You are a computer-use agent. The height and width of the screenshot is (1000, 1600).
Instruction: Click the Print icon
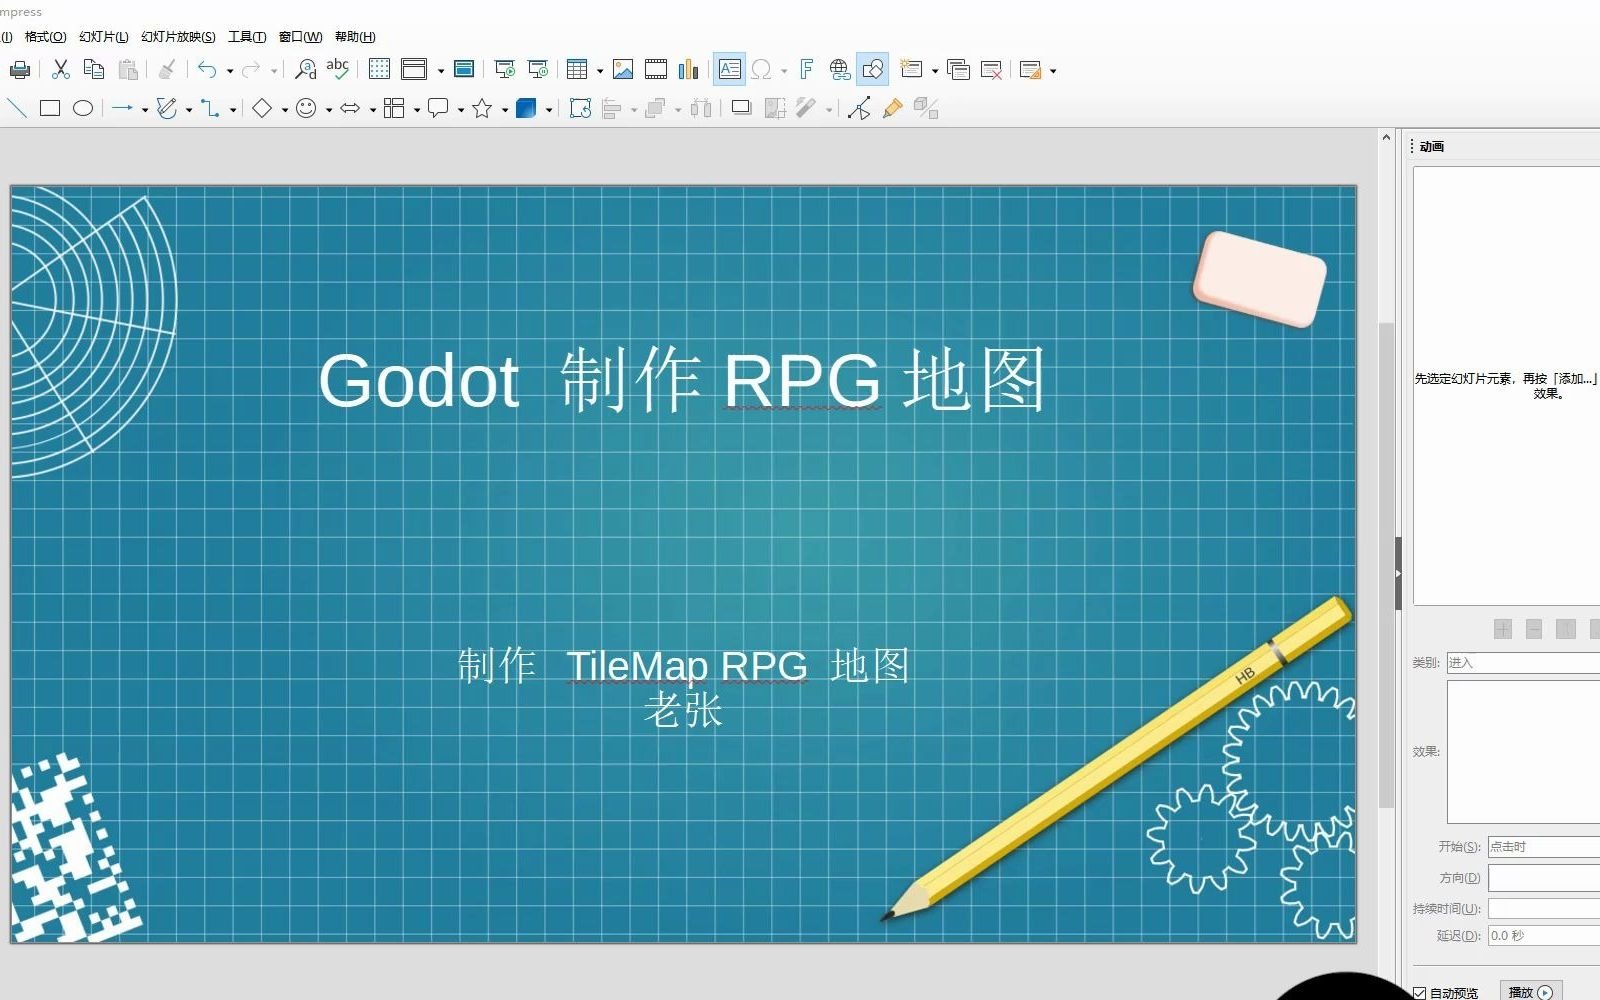pos(20,70)
